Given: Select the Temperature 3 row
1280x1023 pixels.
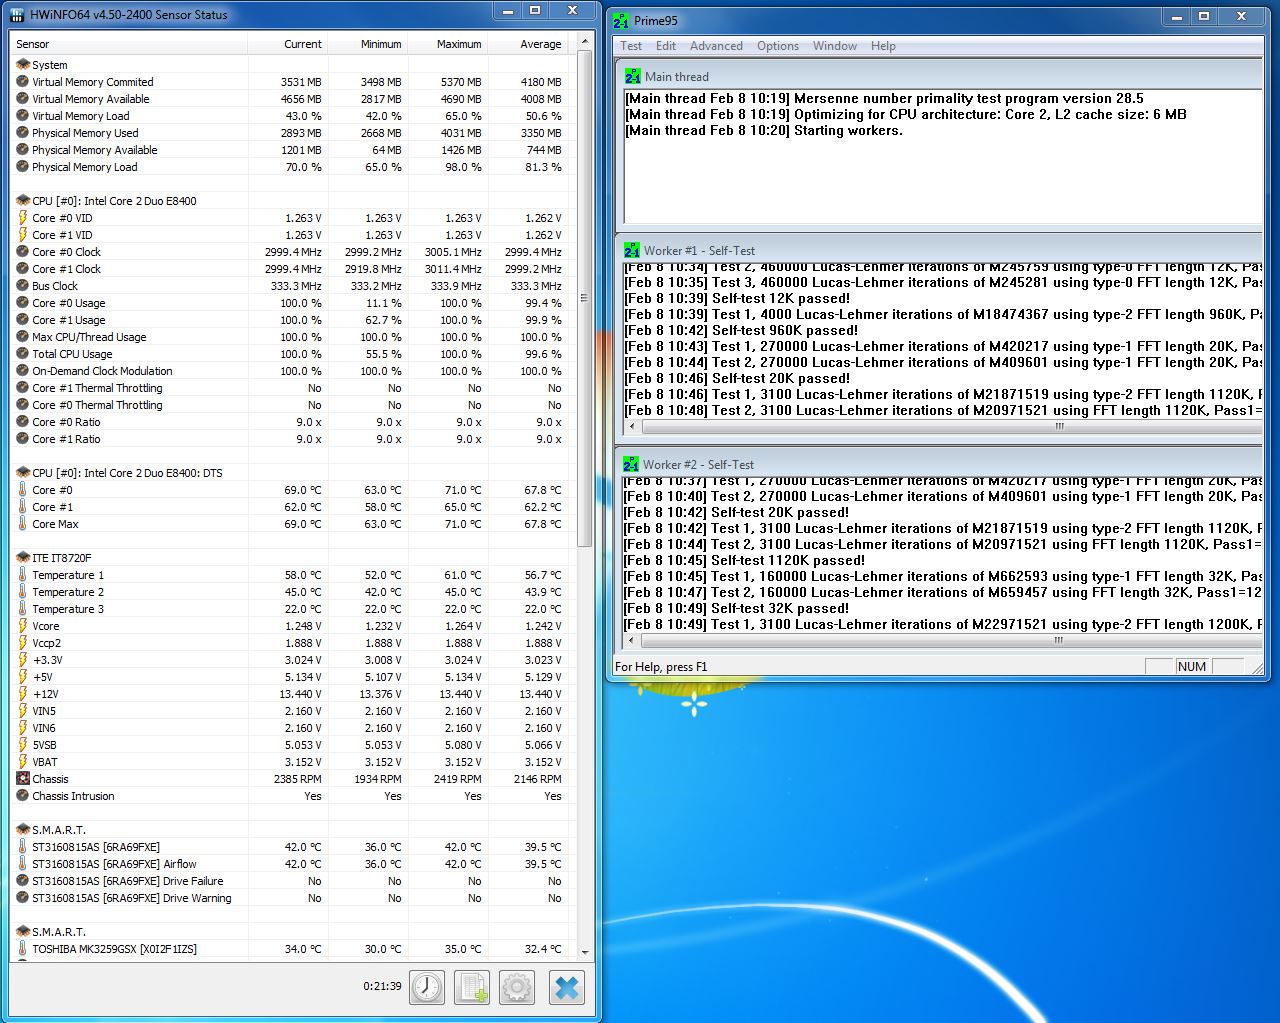Looking at the screenshot, I should [290, 609].
